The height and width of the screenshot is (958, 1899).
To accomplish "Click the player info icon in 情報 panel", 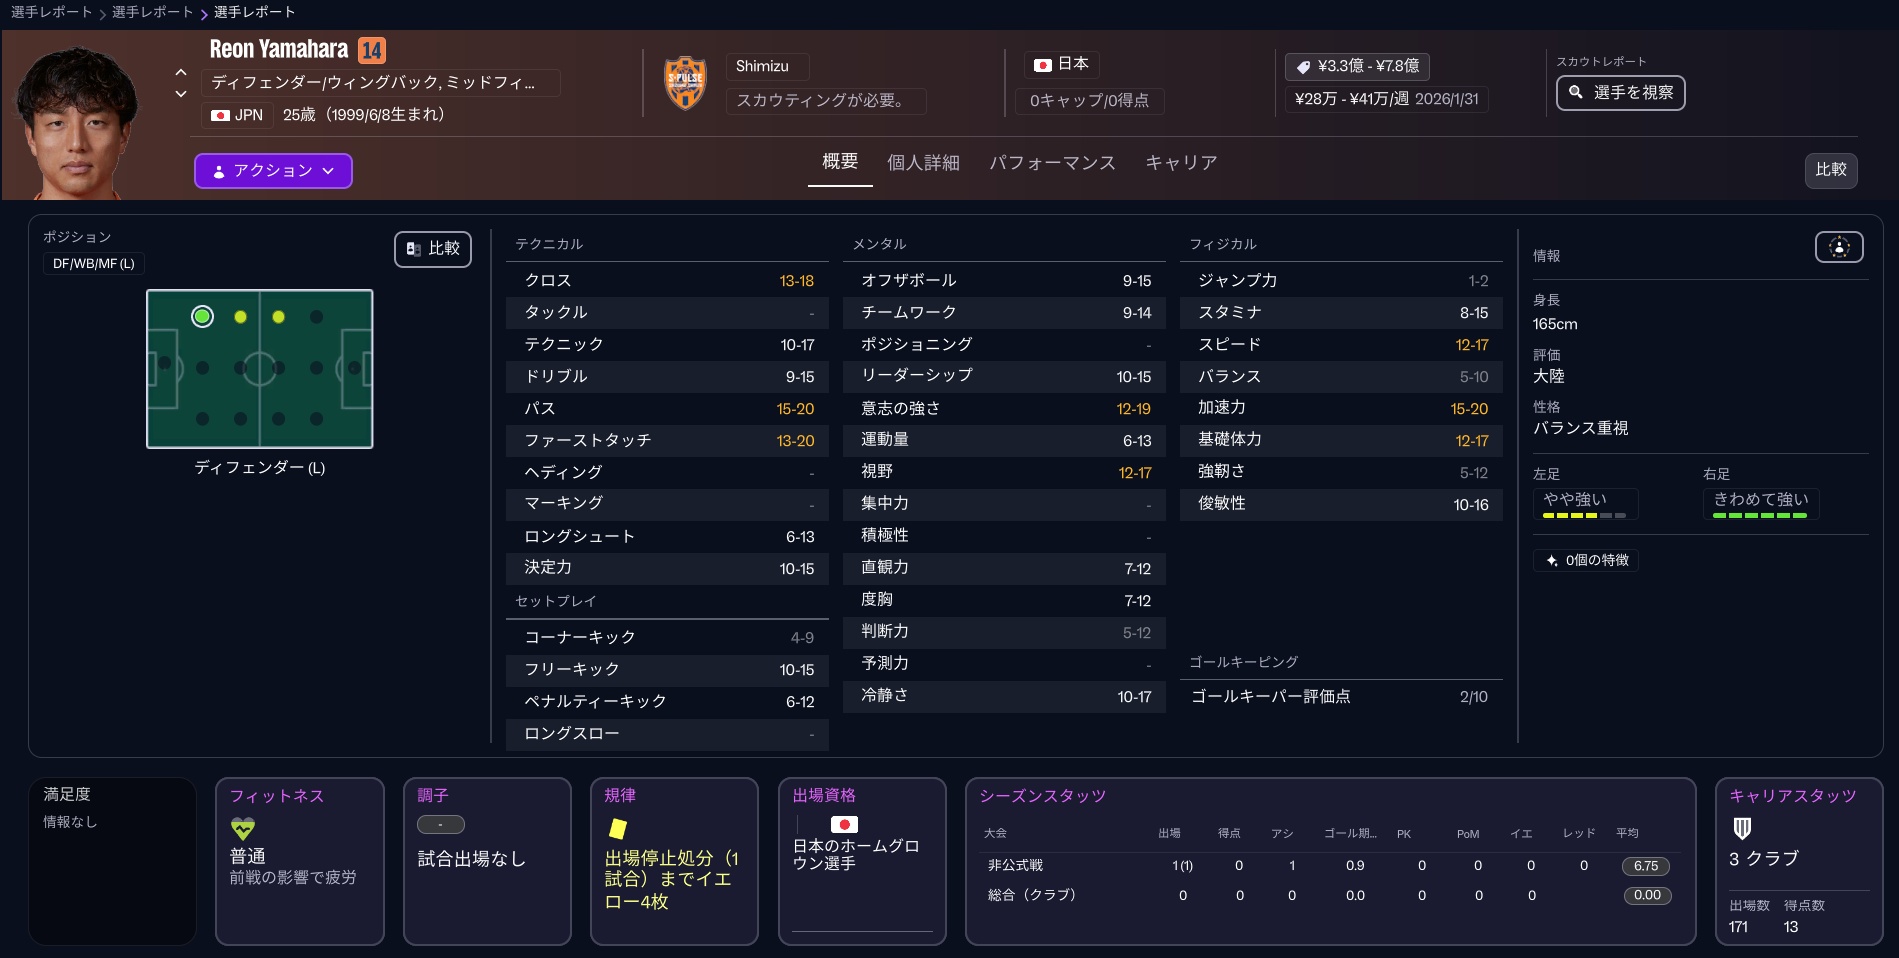I will click(x=1838, y=247).
